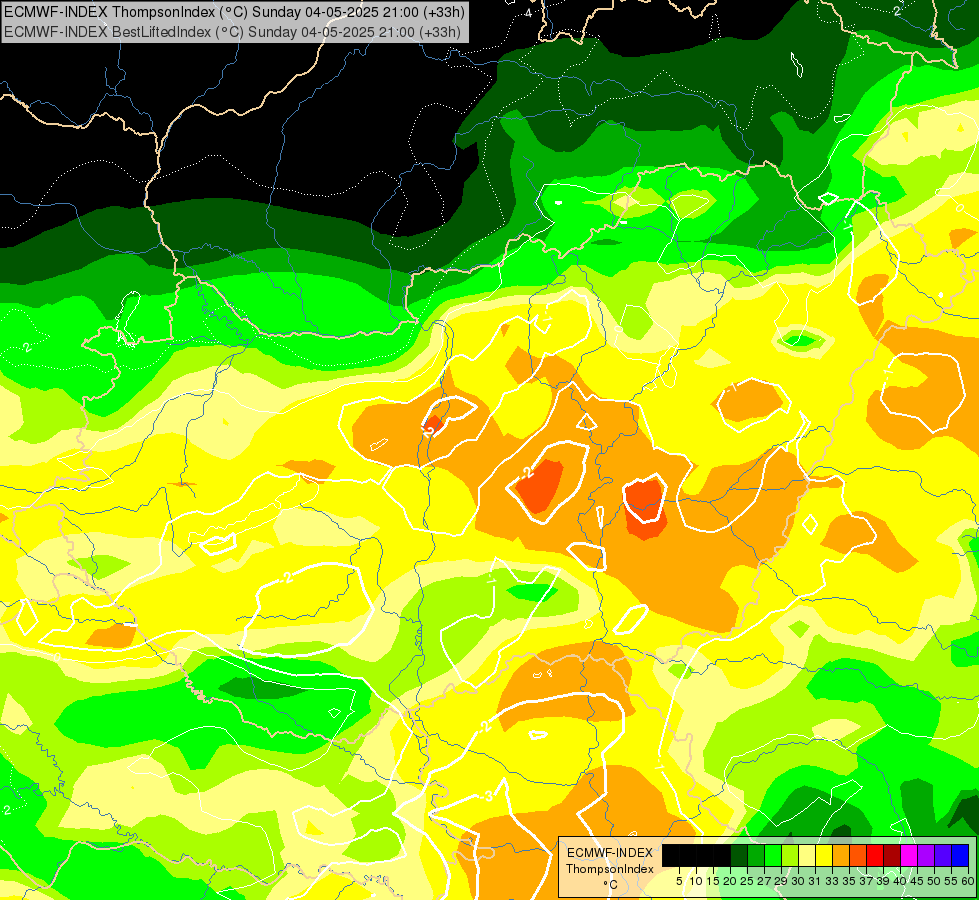Click the blue 55-60 legend swatch
Screen dimensions: 979x900
[960, 855]
